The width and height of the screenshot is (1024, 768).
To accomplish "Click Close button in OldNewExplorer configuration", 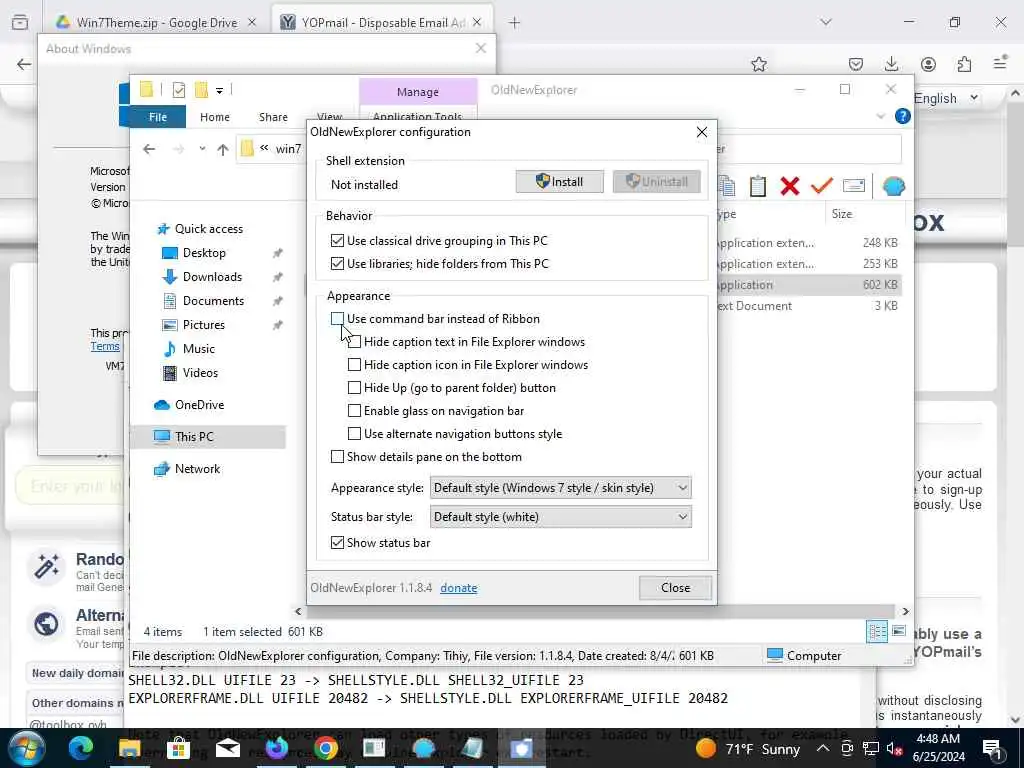I will pyautogui.click(x=675, y=588).
